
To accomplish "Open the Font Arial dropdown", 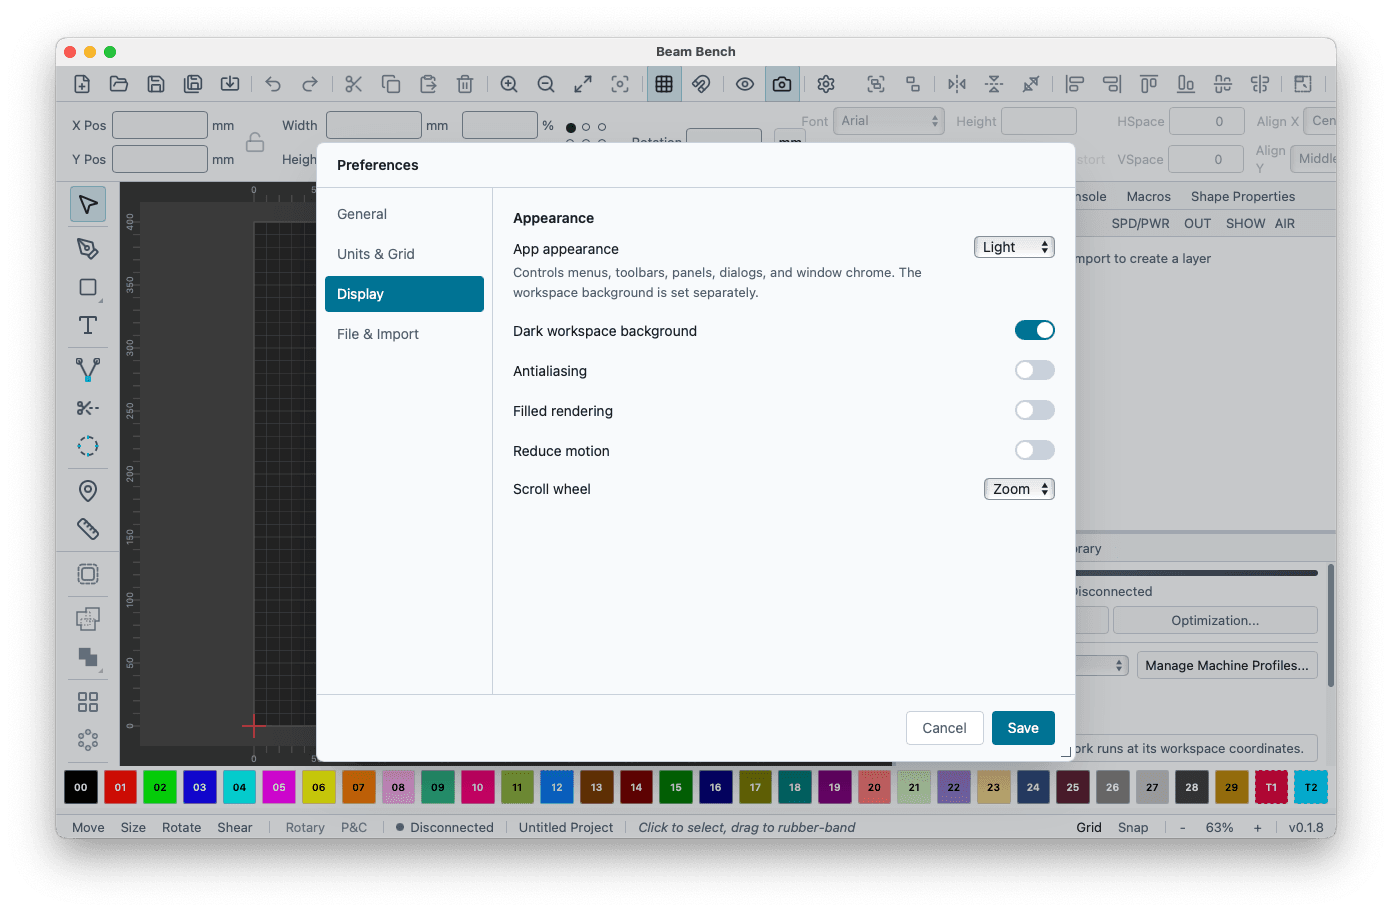I will point(889,121).
